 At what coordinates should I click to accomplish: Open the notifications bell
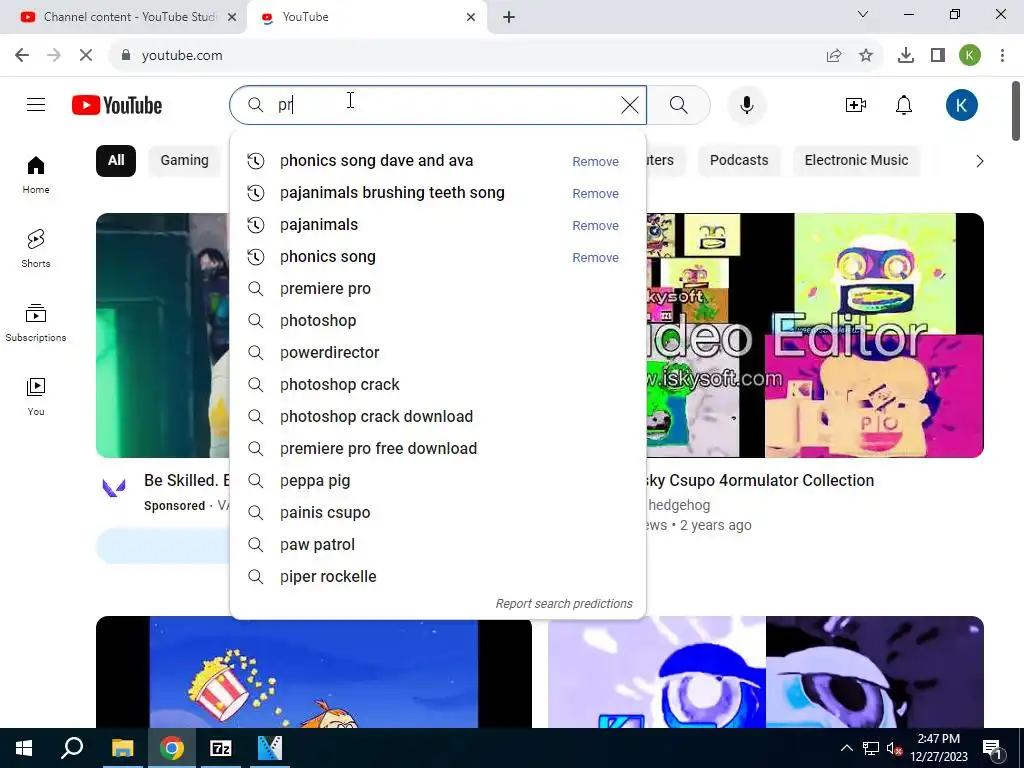point(904,104)
